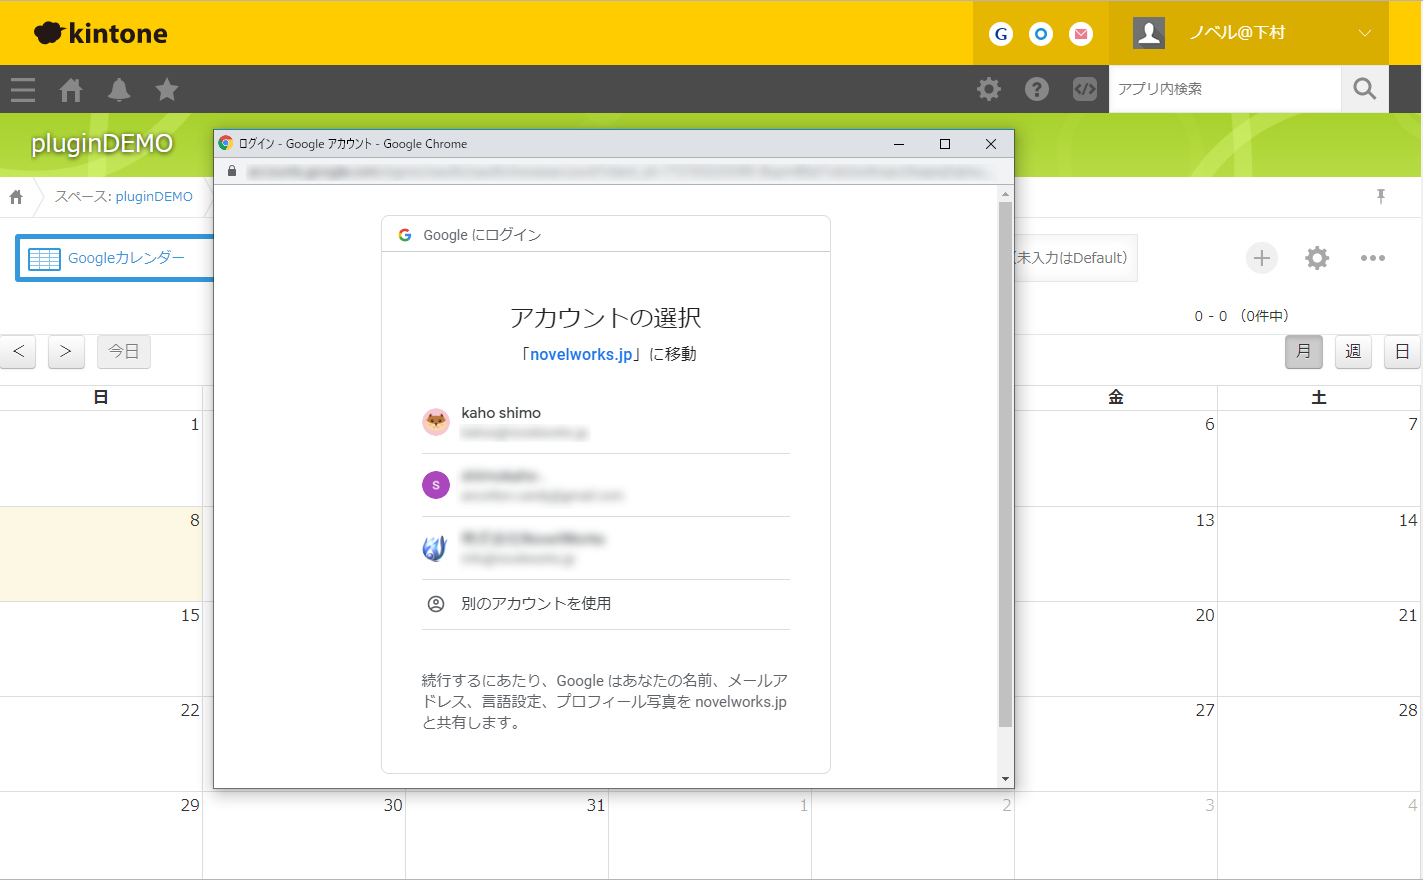Switch to 週 week view
The width and height of the screenshot is (1423, 881).
pos(1353,351)
